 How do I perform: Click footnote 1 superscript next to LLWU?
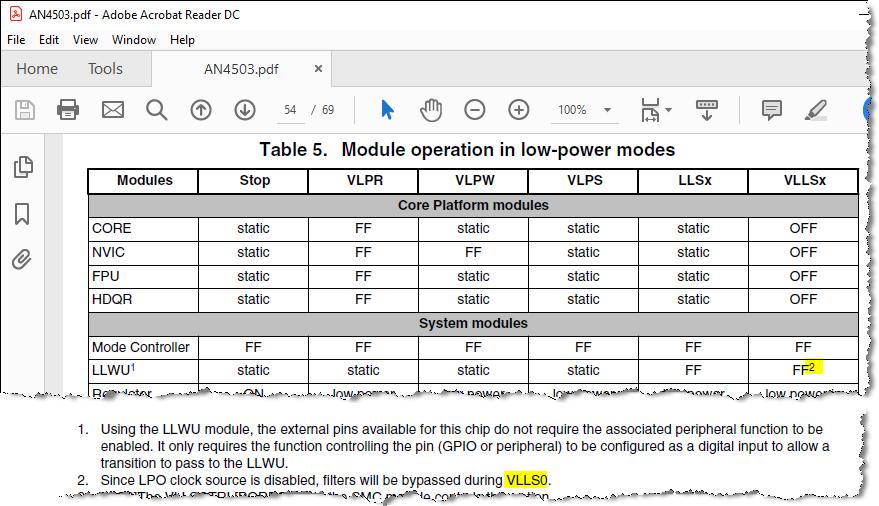click(x=133, y=367)
